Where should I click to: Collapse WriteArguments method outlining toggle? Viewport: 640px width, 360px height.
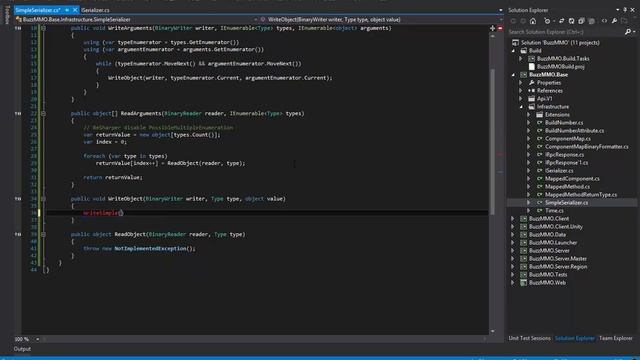(43, 28)
